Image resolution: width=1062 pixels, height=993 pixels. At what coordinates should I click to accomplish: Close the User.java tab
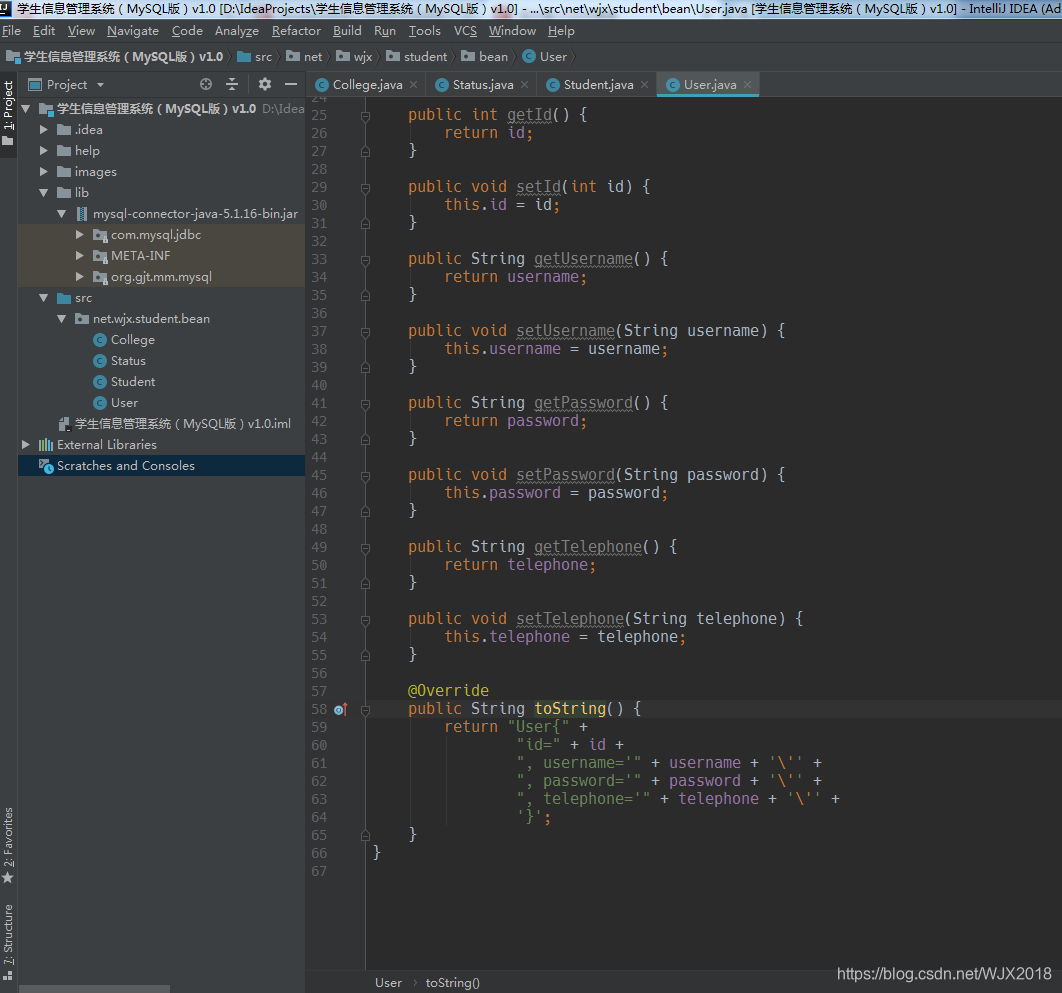click(x=747, y=85)
